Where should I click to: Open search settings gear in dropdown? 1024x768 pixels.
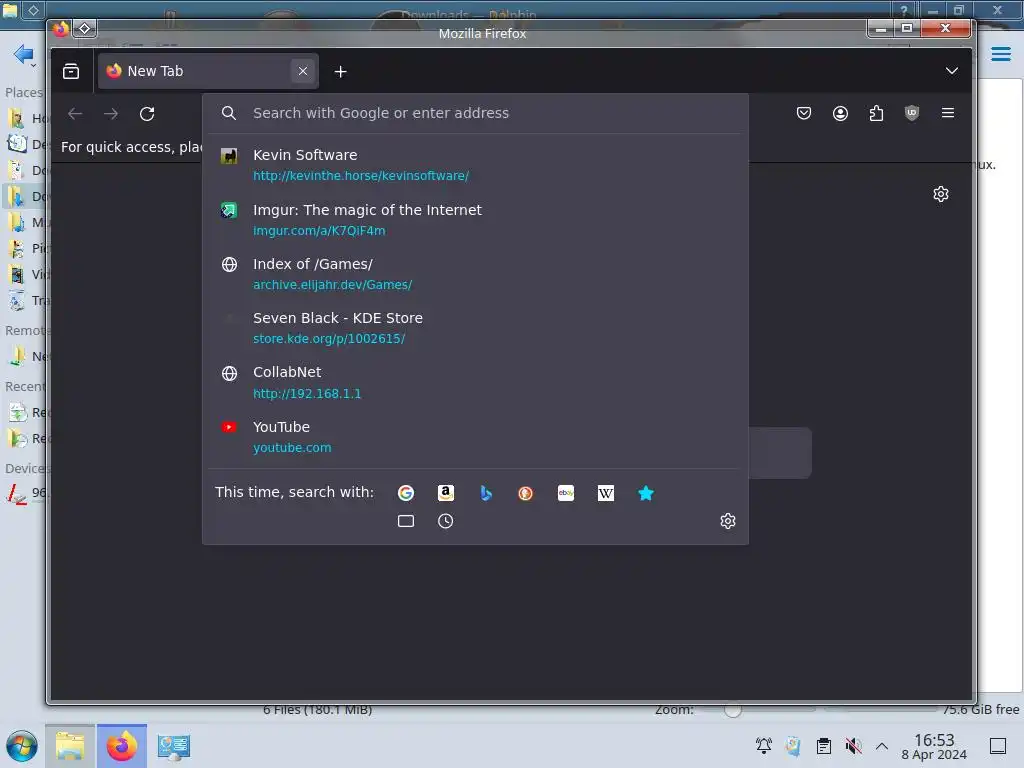(x=728, y=520)
